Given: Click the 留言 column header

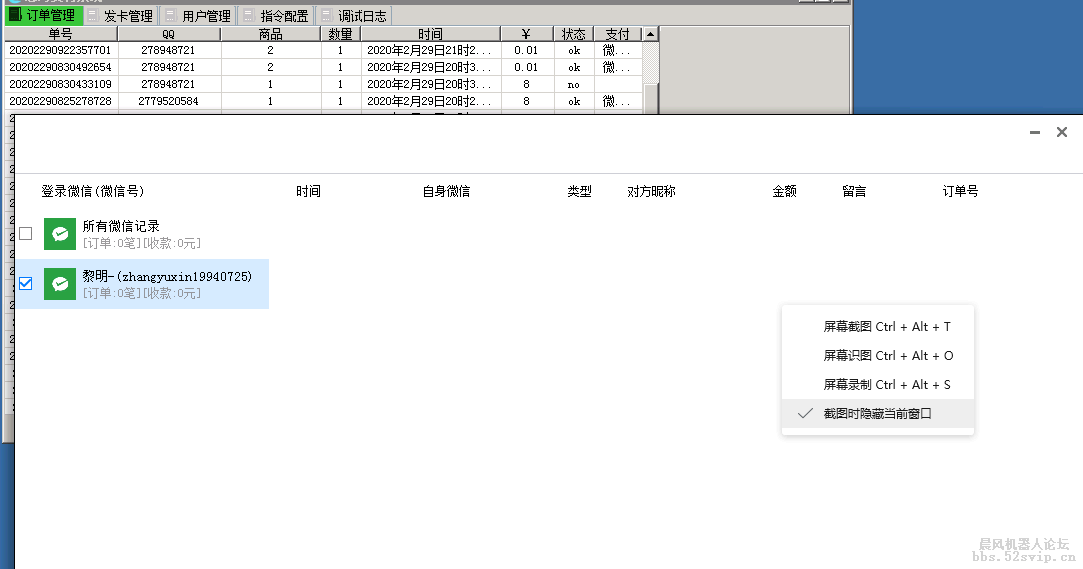Looking at the screenshot, I should click(854, 191).
